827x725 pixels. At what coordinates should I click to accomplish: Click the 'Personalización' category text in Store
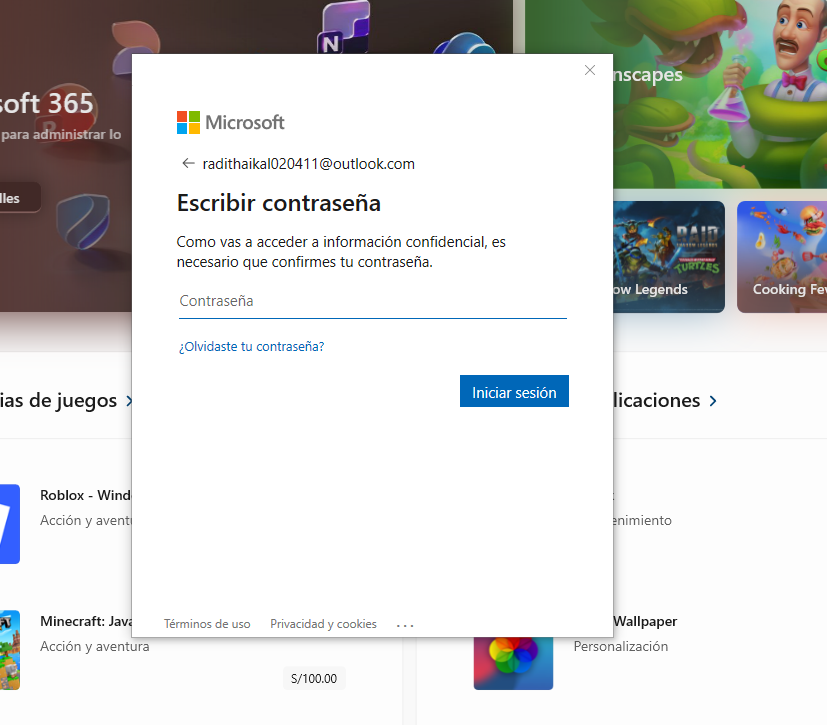pyautogui.click(x=621, y=646)
